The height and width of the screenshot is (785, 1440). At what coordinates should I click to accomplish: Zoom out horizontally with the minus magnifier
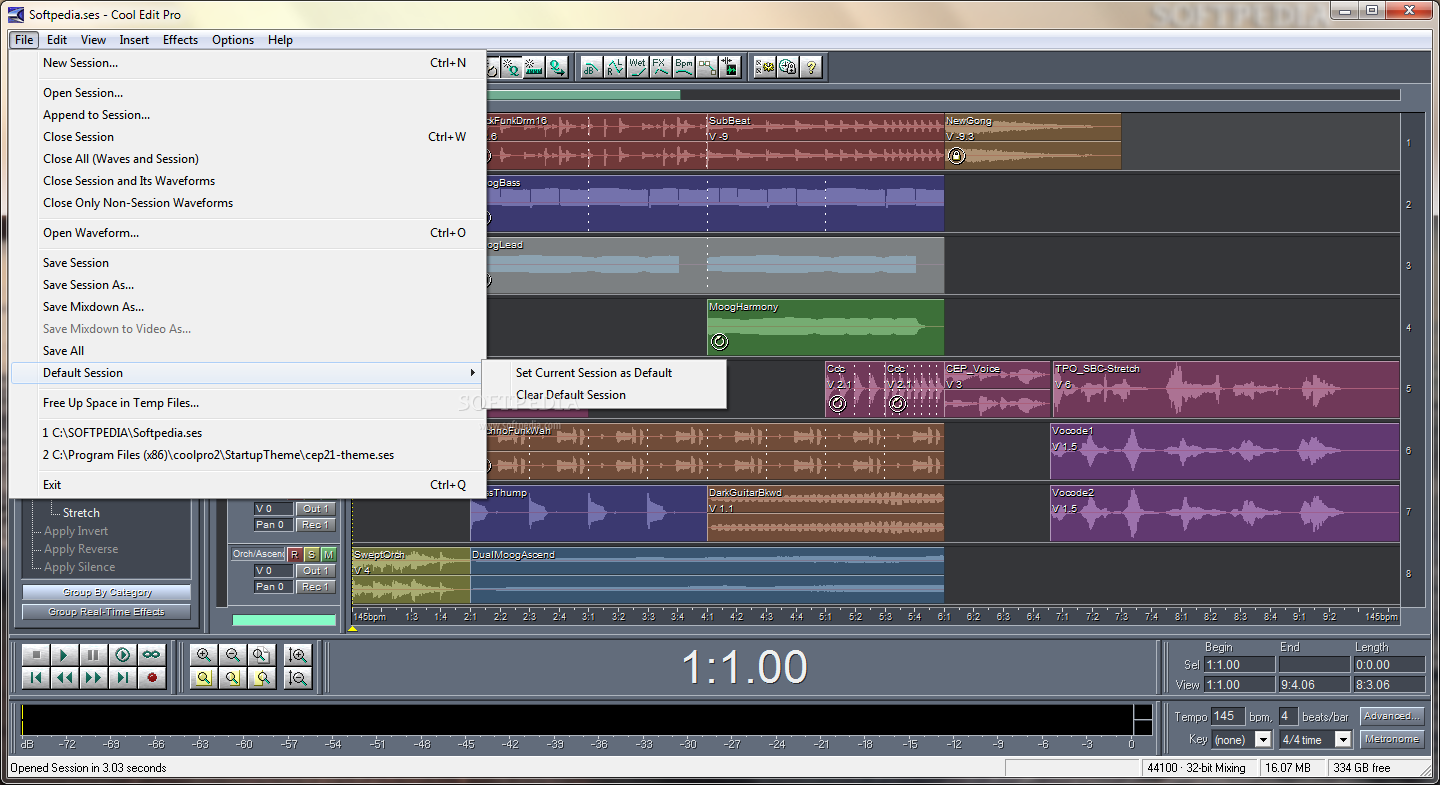tap(233, 655)
